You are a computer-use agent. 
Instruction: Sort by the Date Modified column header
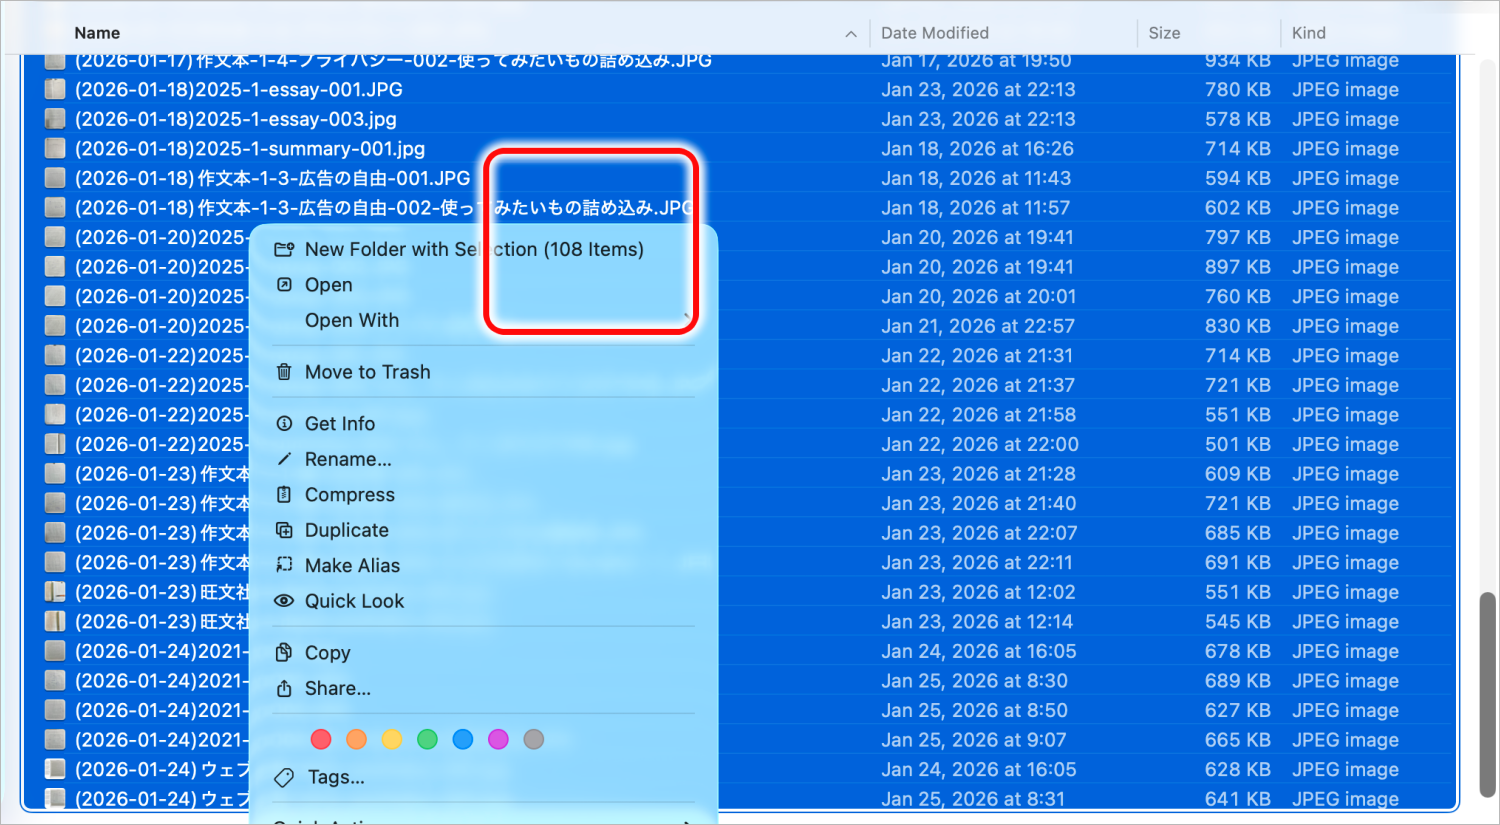pos(935,33)
